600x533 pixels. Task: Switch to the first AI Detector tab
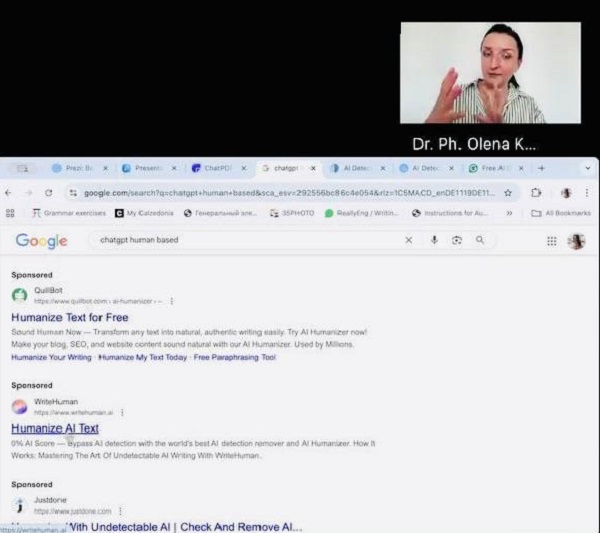click(x=351, y=168)
